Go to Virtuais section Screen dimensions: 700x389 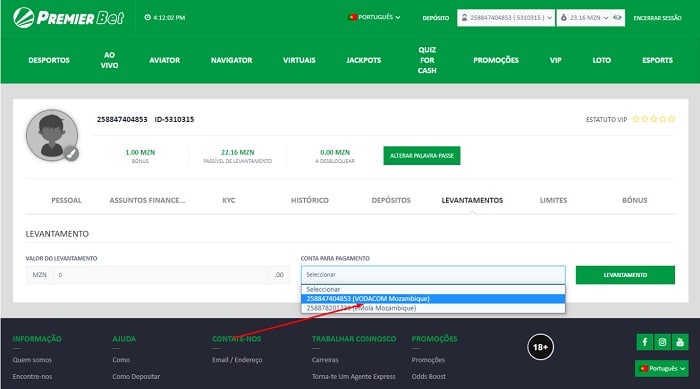click(x=299, y=60)
